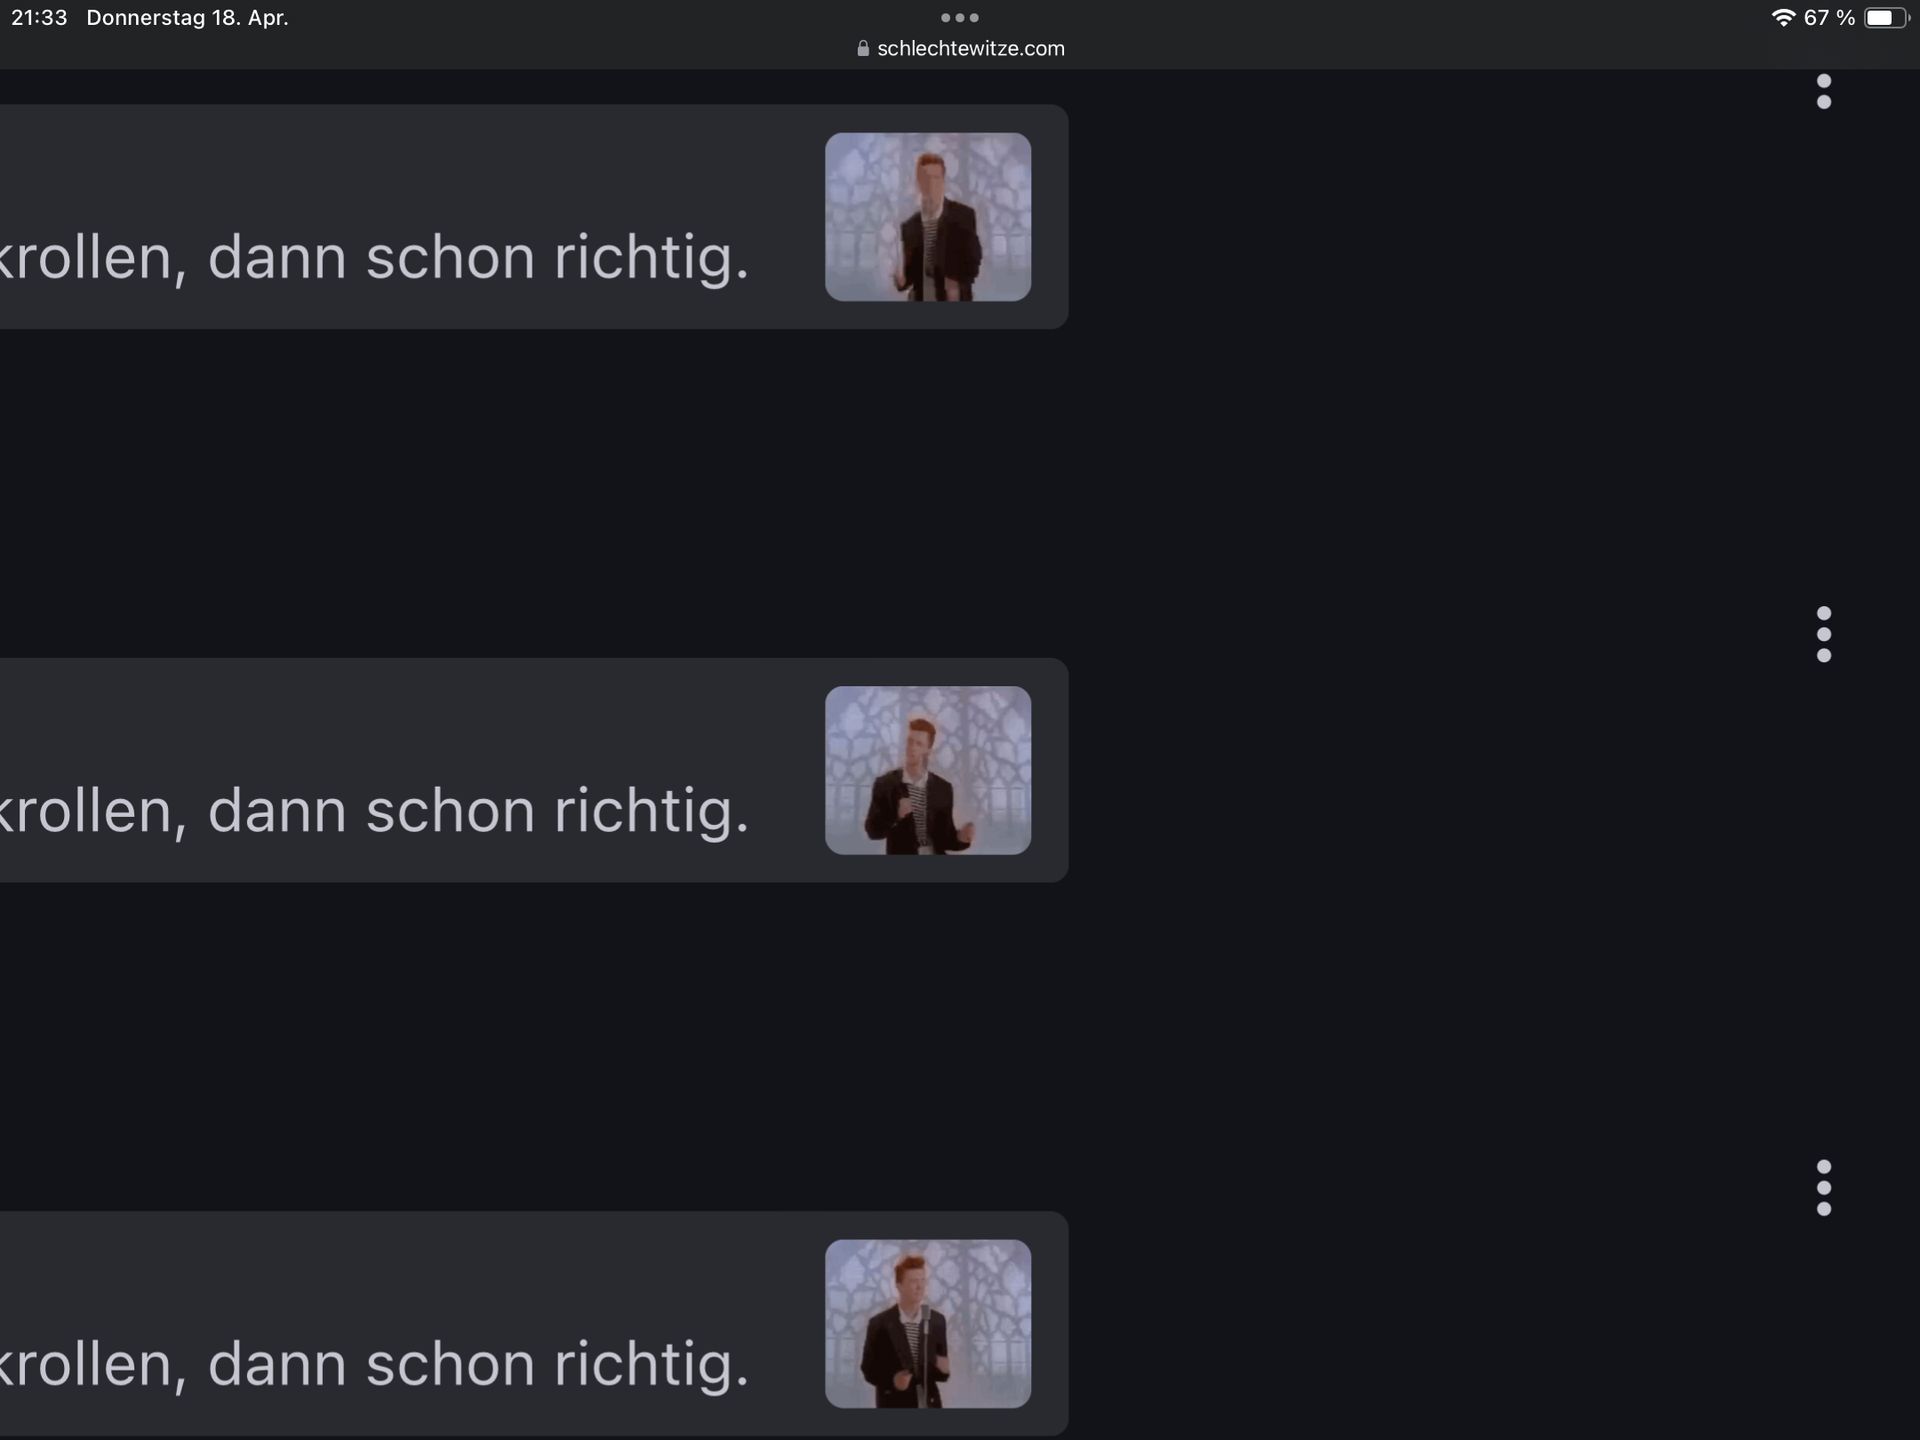
Task: Click the word 'richtig.' in the third card
Action: [652, 1365]
